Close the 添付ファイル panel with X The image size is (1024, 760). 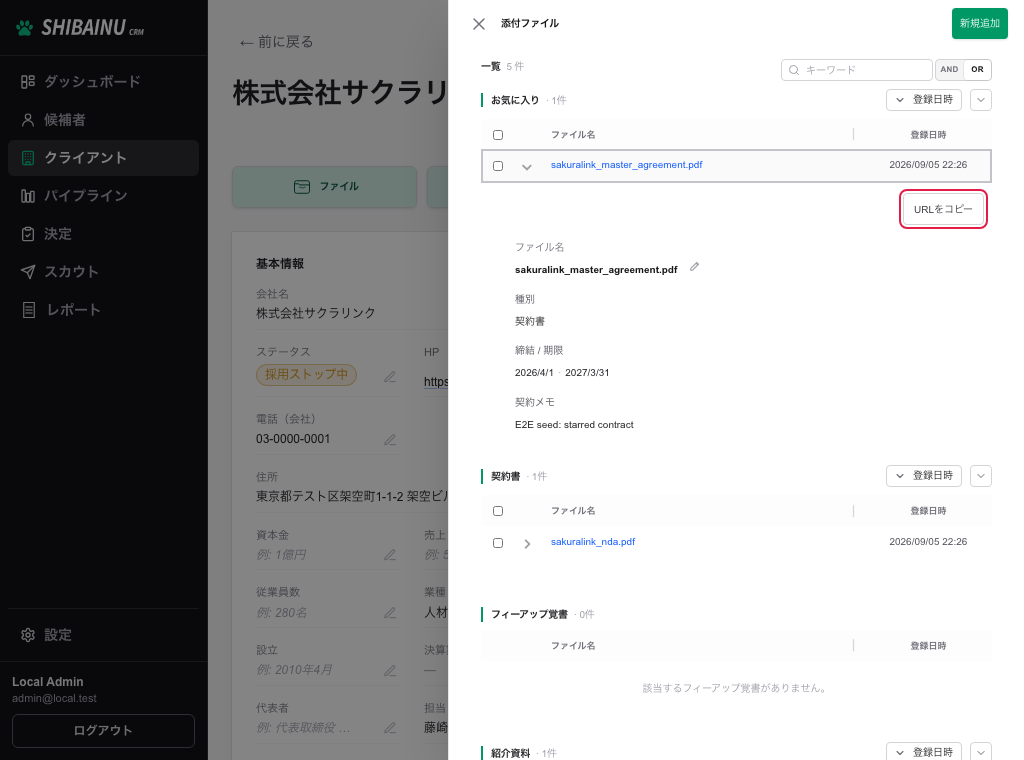479,24
